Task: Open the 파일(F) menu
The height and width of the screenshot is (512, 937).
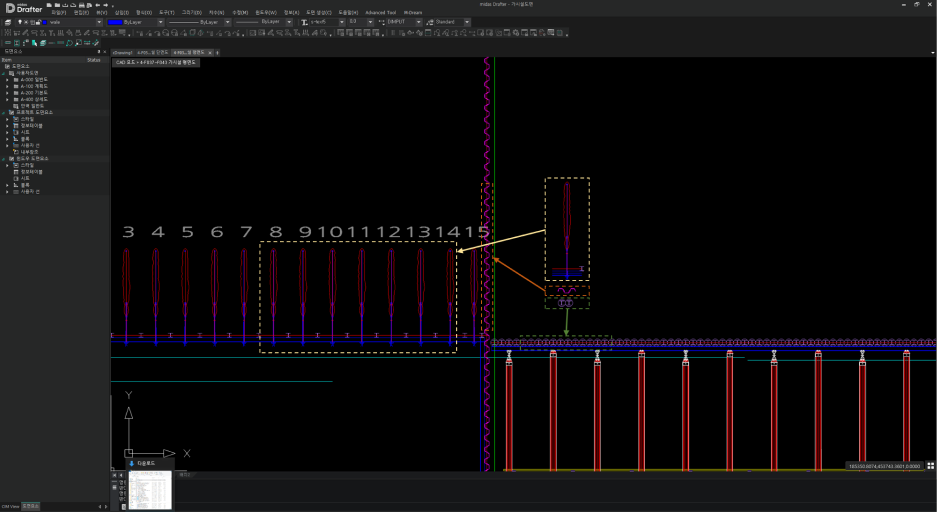Action: [x=59, y=13]
